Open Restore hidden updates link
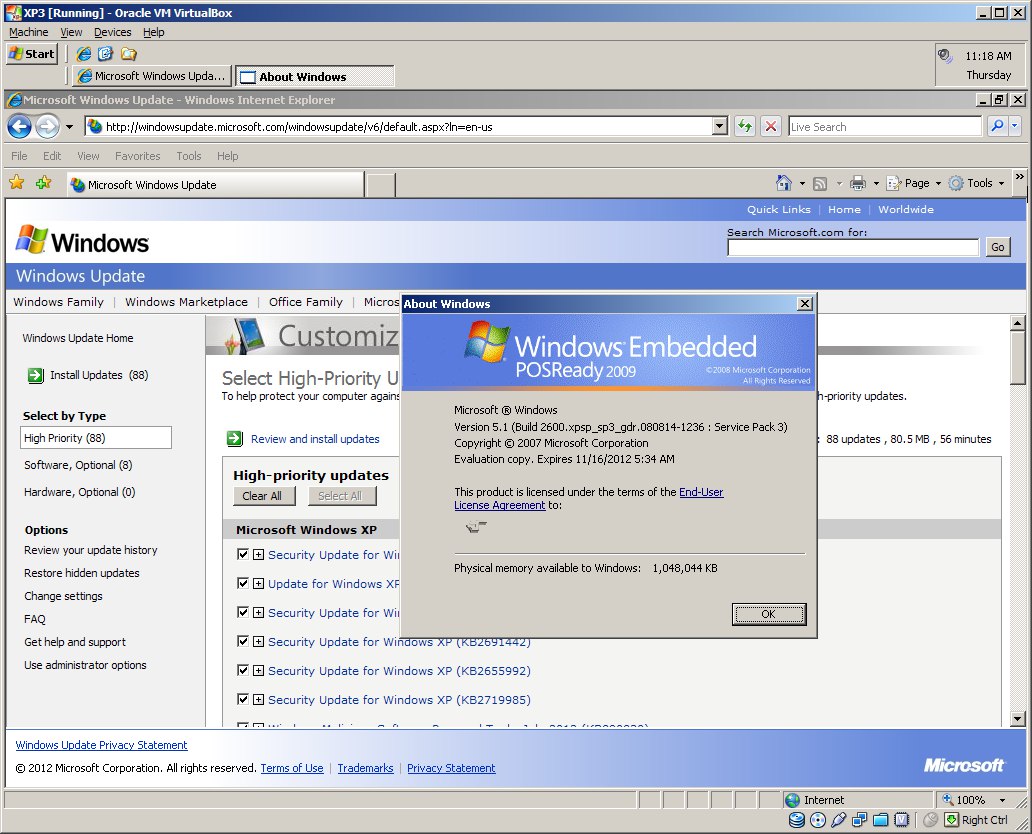This screenshot has height=834, width=1032. (x=82, y=573)
